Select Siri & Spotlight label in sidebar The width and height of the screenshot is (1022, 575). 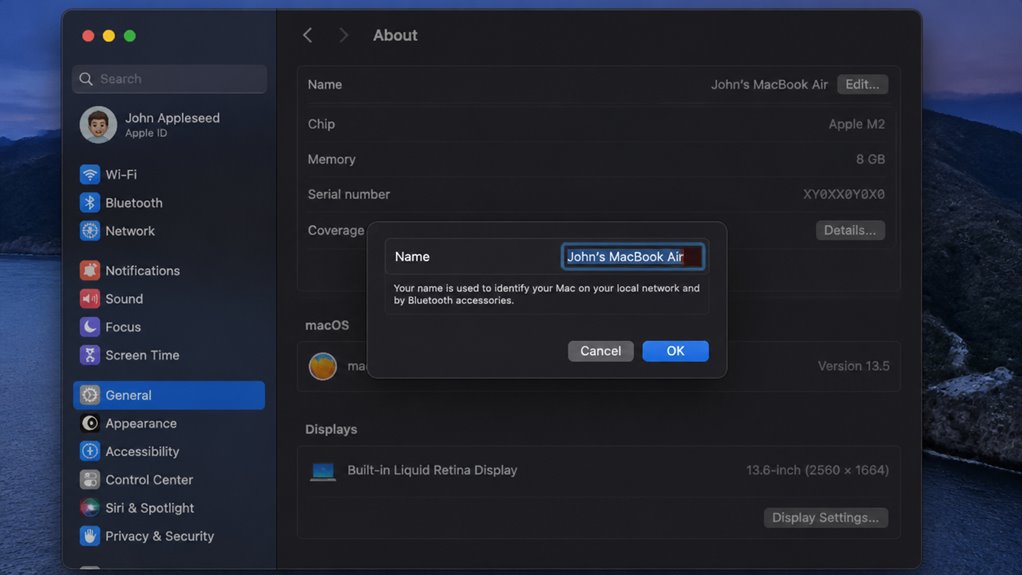point(149,508)
